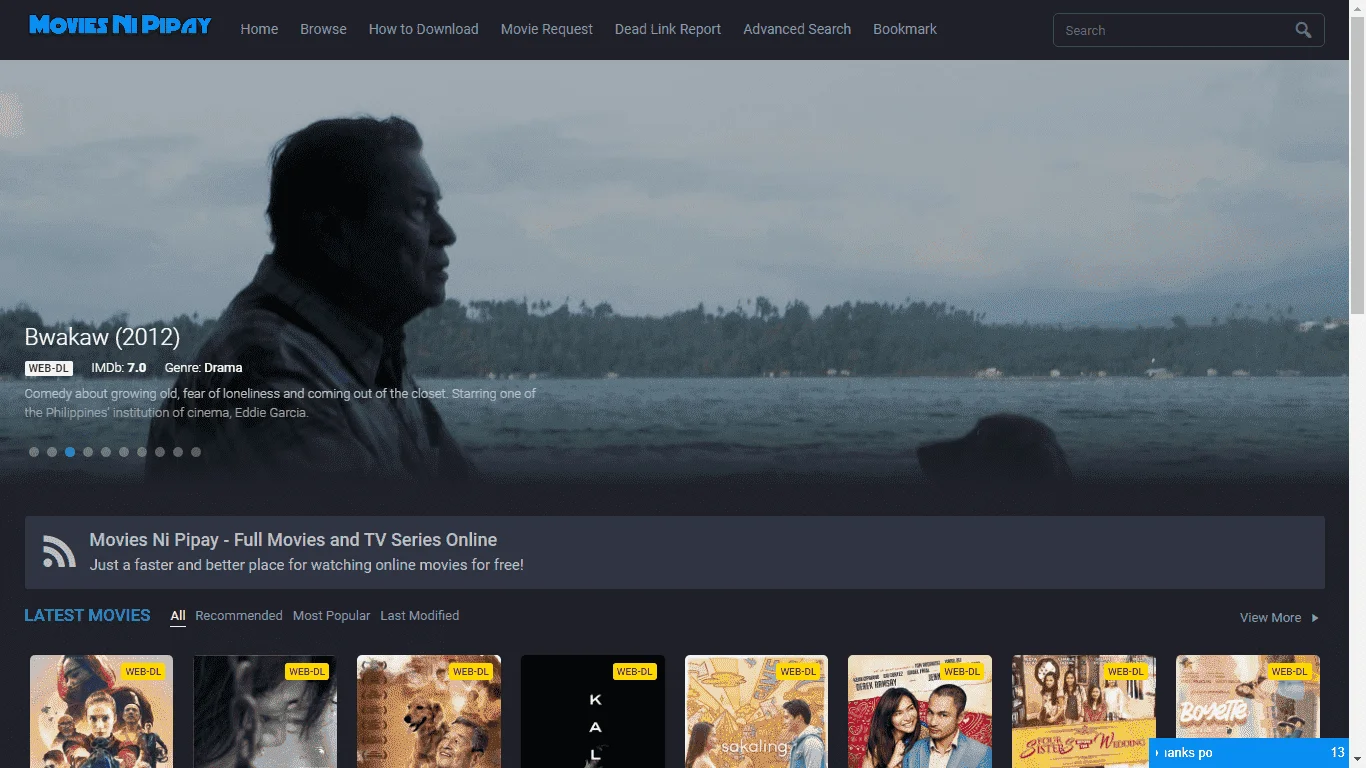Open the Bwakaw (2012) featured title
The image size is (1366, 768).
(x=102, y=337)
